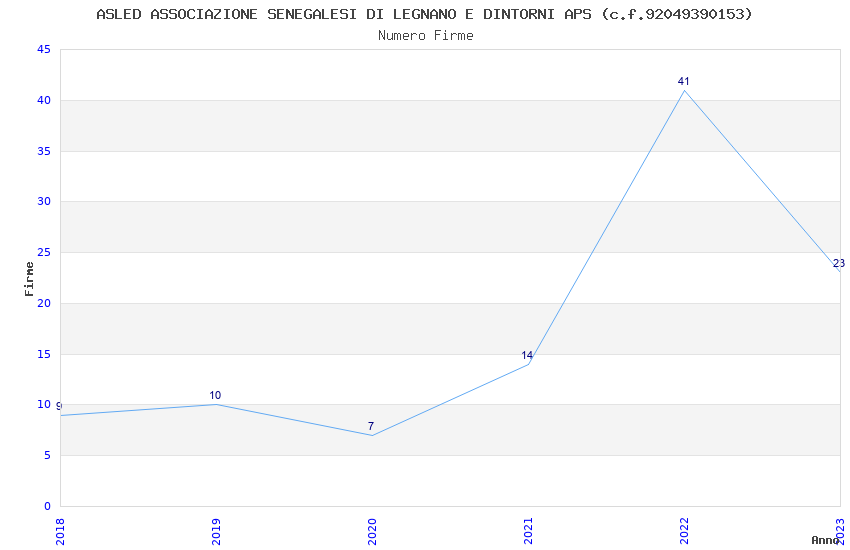Click the y-axis tick label 45
This screenshot has width=850, height=550.
tap(44, 50)
